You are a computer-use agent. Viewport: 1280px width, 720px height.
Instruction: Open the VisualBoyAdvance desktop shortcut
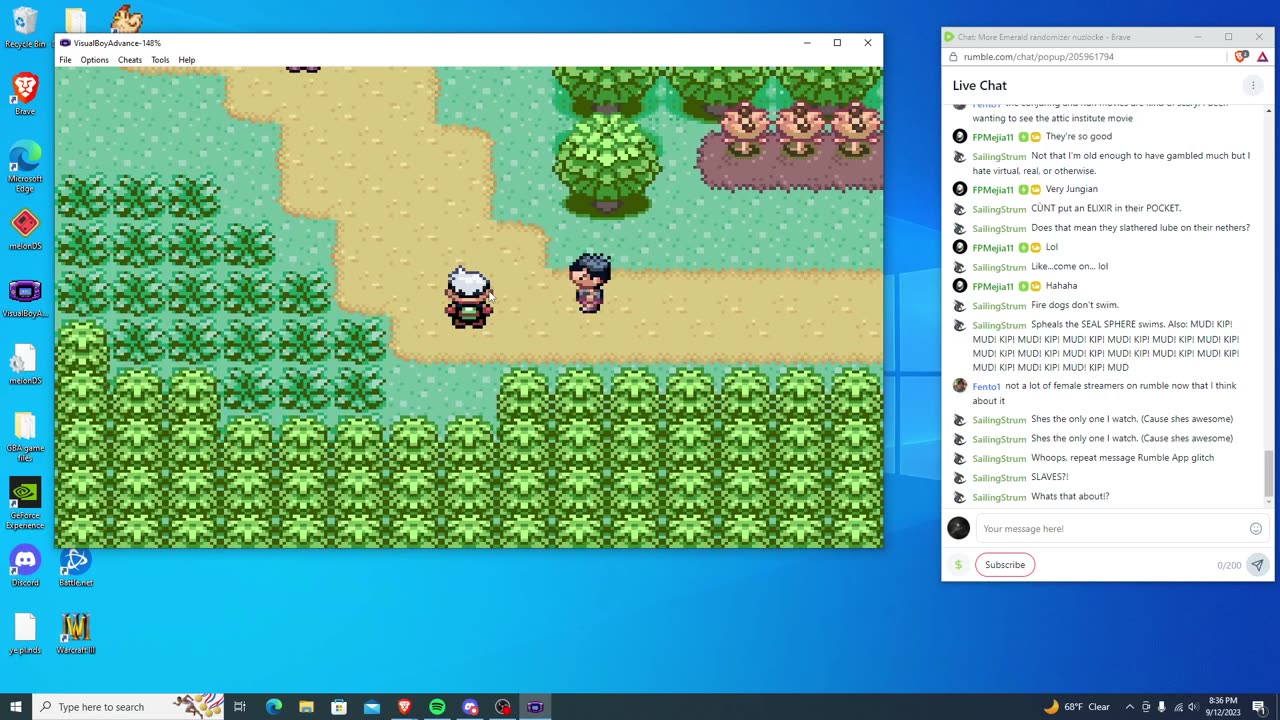coord(25,297)
